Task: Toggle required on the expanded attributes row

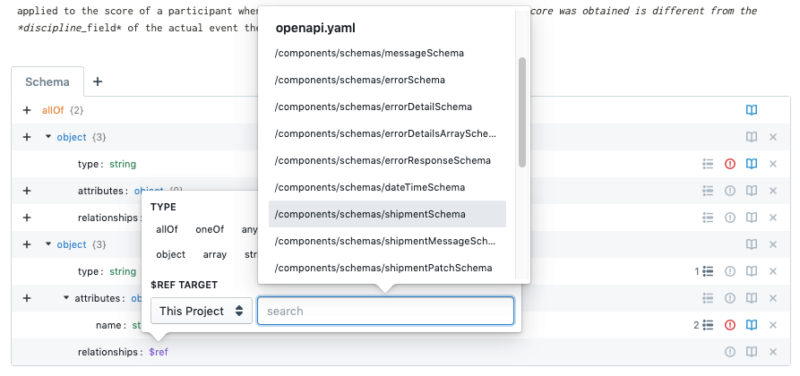Action: pos(730,298)
